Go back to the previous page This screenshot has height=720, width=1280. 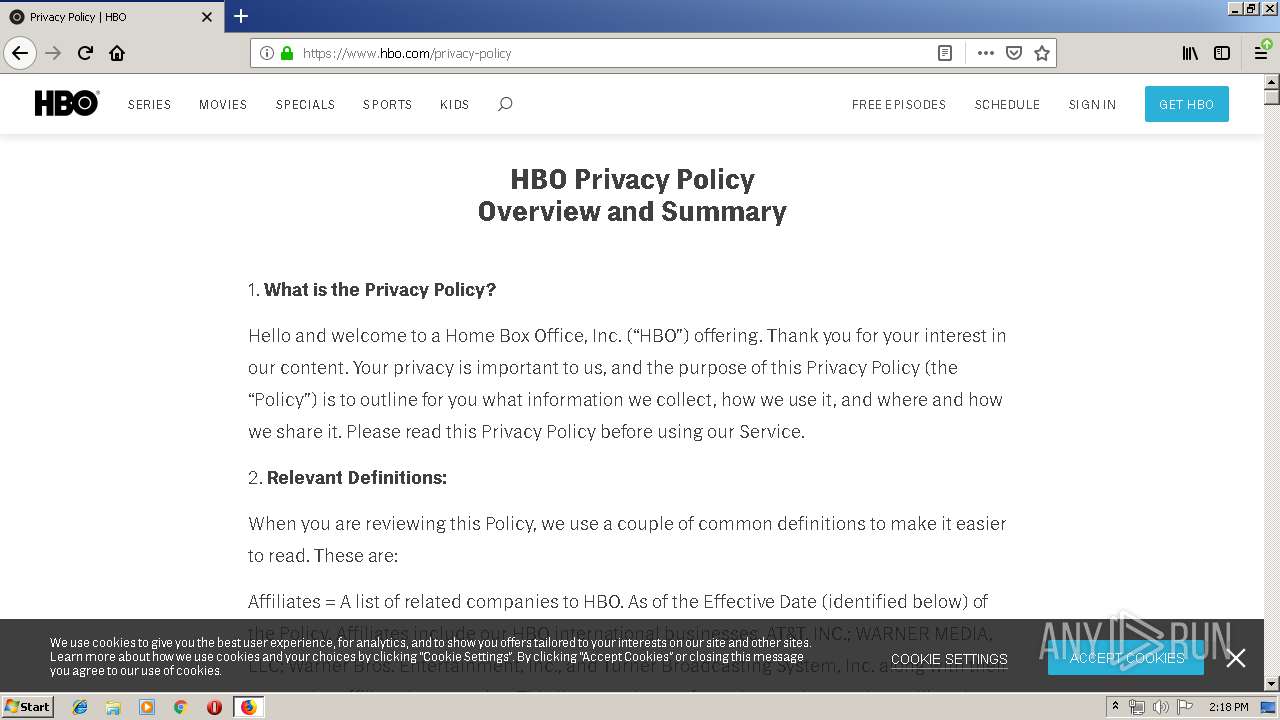tap(20, 53)
